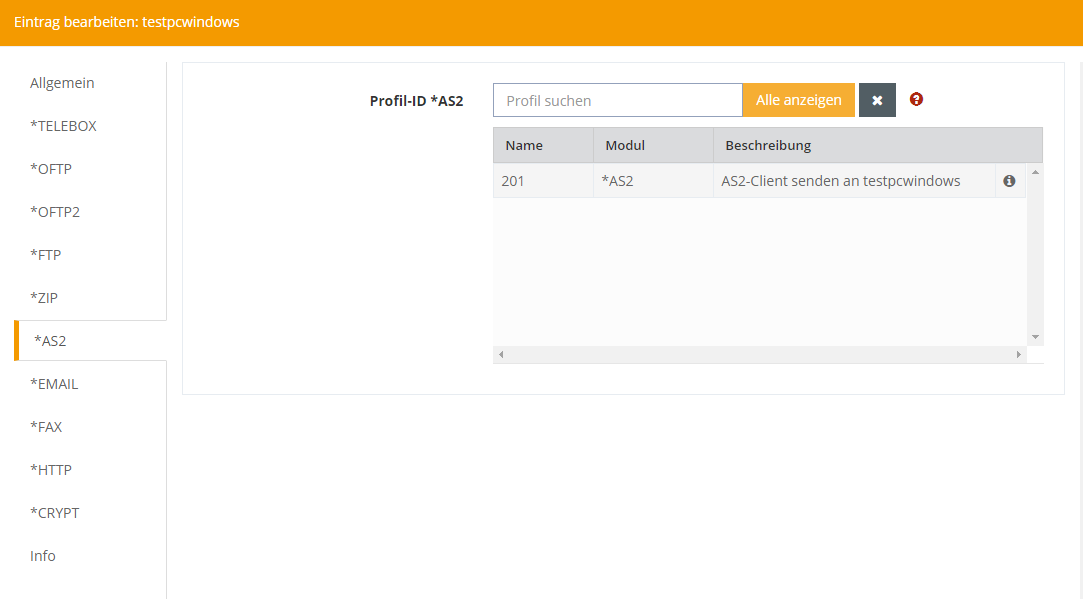Select the *EMAIL tab
The height and width of the screenshot is (599, 1083).
(54, 384)
